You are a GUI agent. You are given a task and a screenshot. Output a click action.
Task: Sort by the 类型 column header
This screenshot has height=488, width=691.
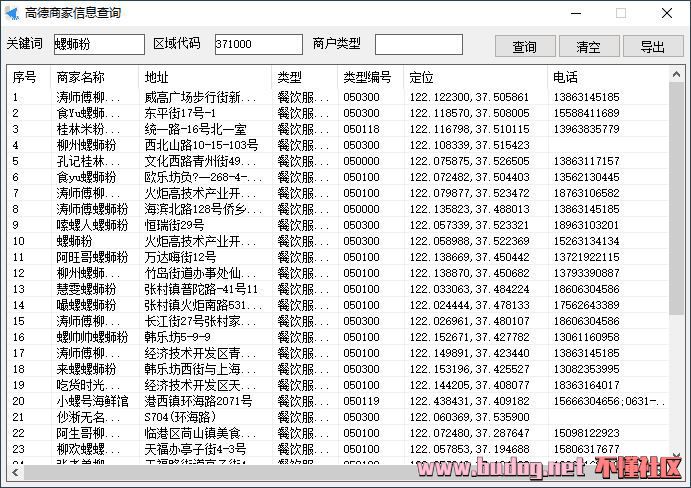pos(290,77)
